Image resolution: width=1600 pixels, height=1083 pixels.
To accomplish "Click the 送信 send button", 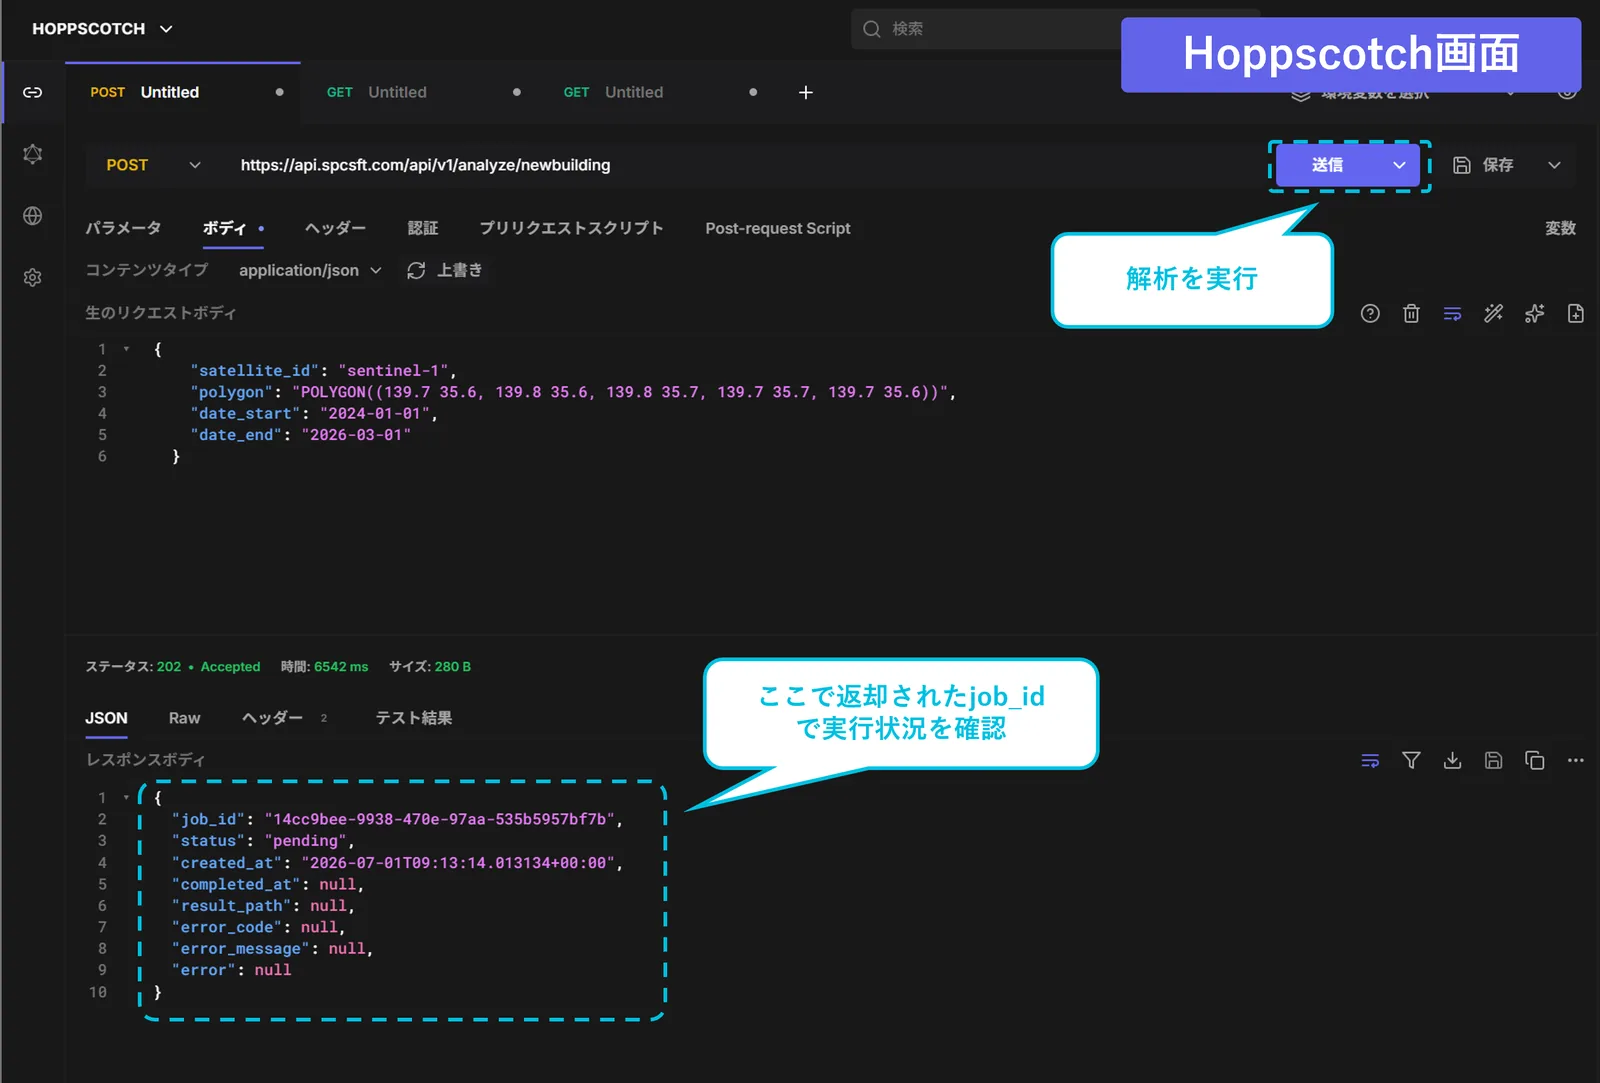I will click(1327, 165).
